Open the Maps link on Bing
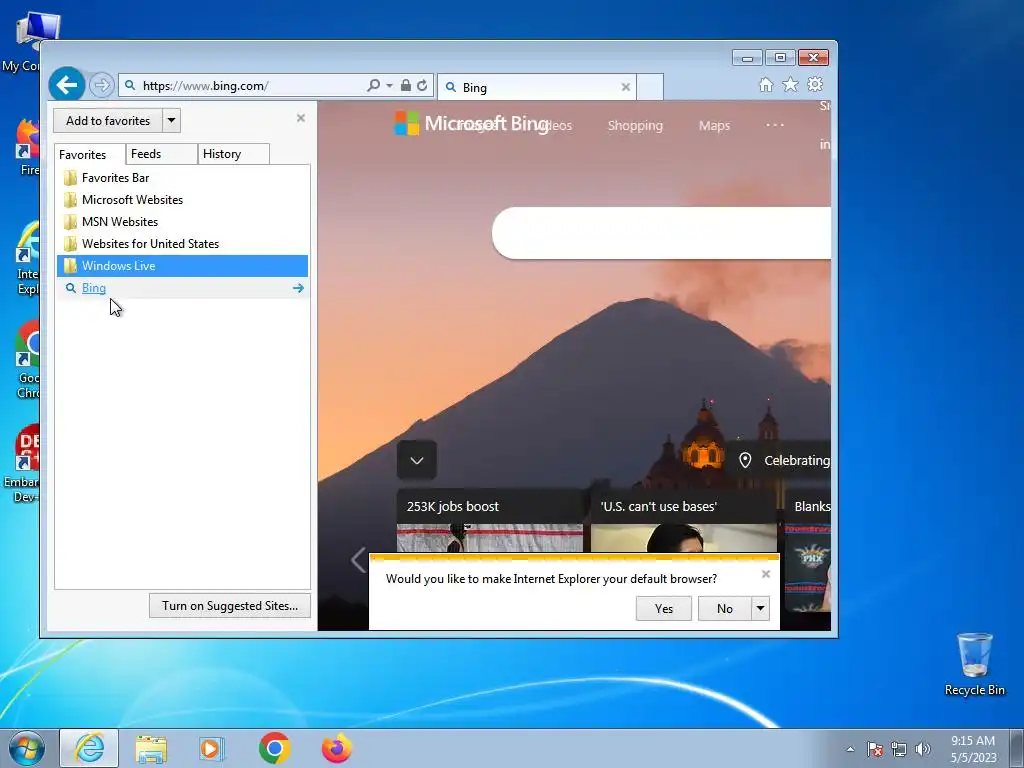The height and width of the screenshot is (768, 1024). click(714, 125)
